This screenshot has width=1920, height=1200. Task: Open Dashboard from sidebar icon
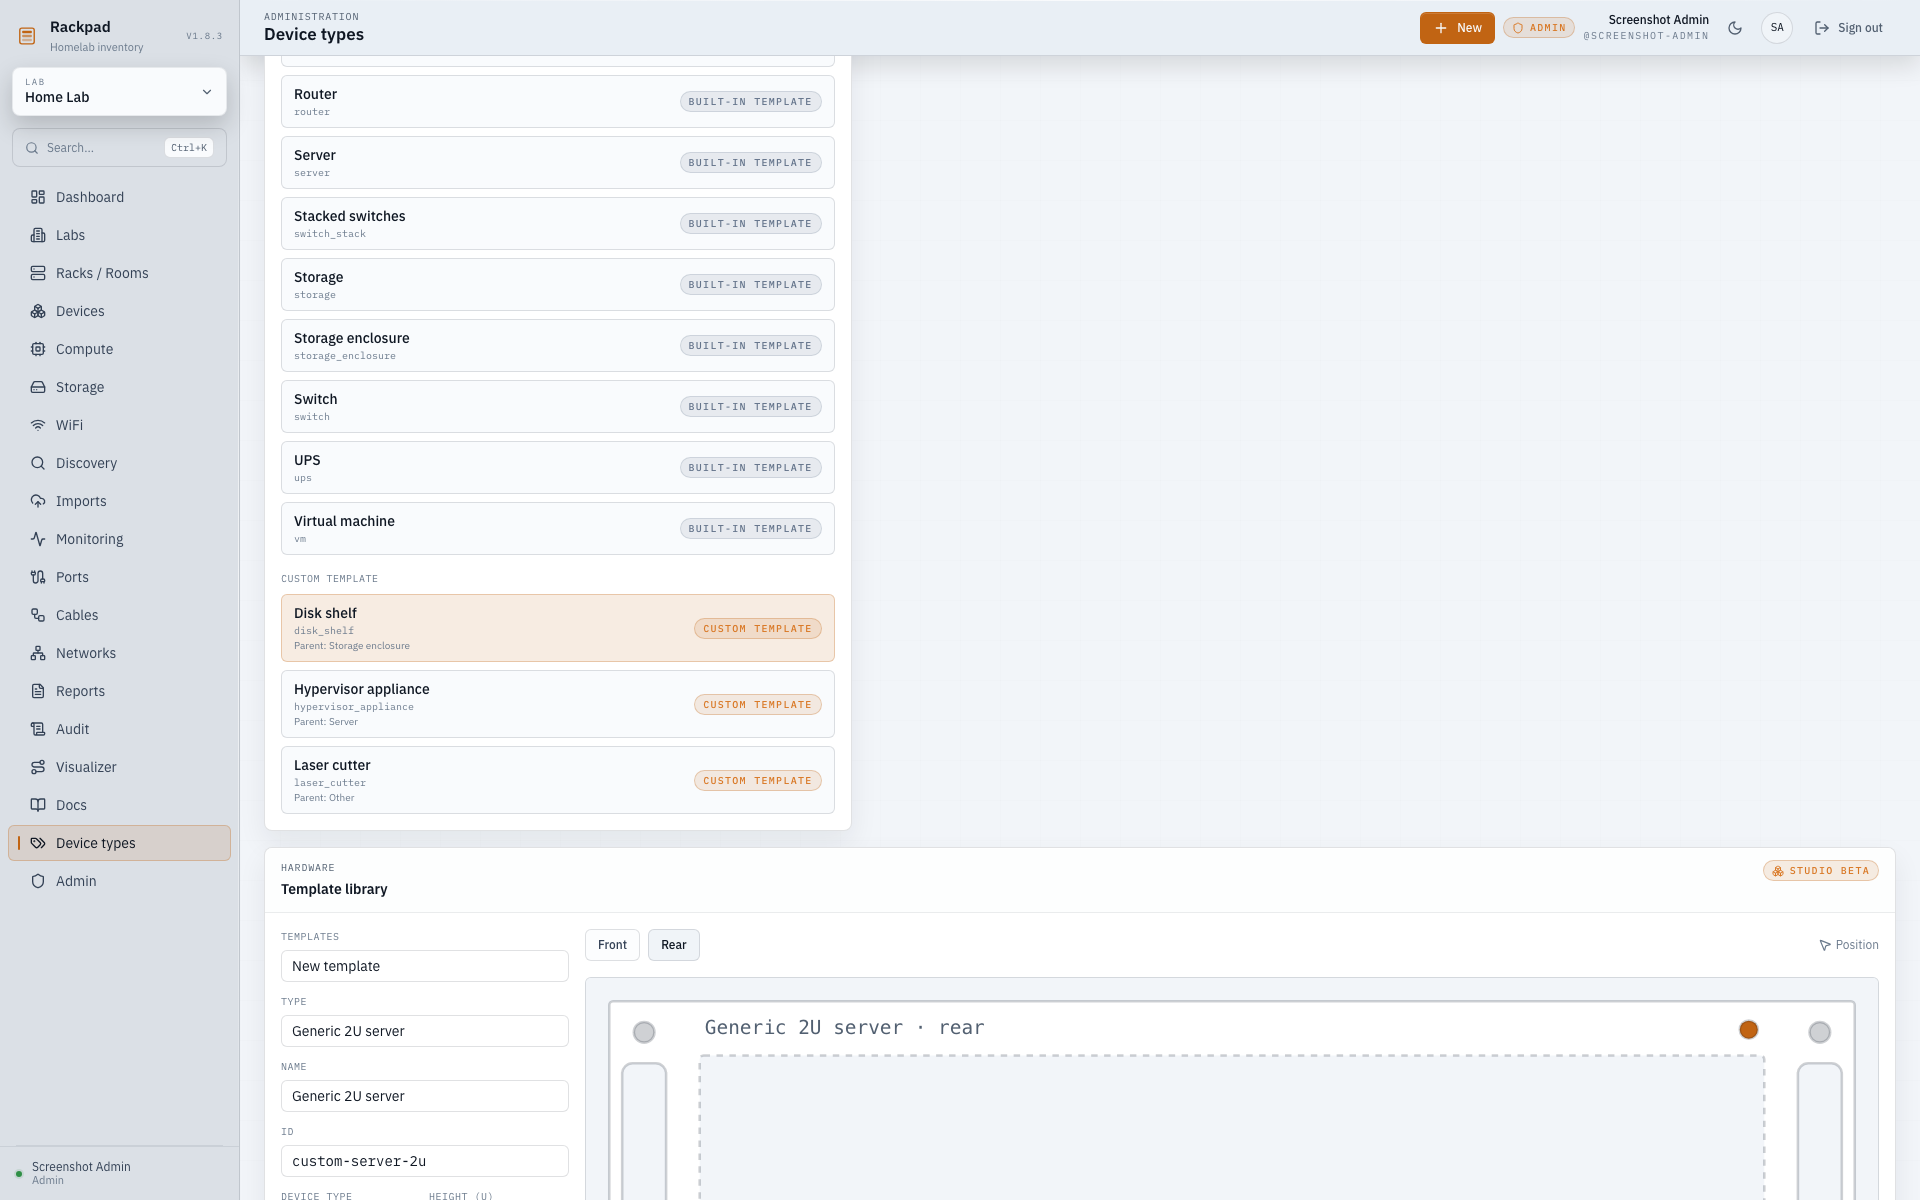click(38, 197)
